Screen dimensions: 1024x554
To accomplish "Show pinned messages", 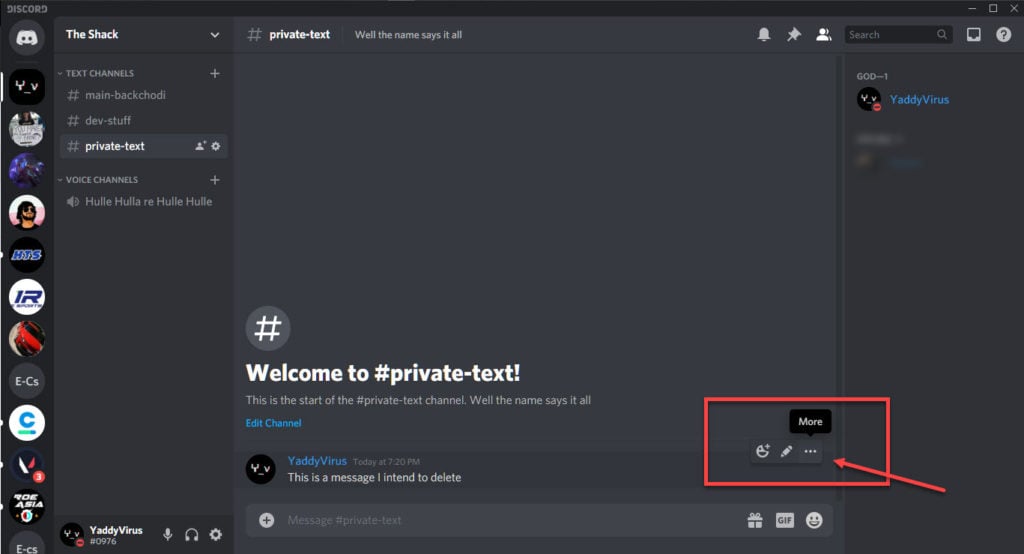I will pyautogui.click(x=793, y=35).
